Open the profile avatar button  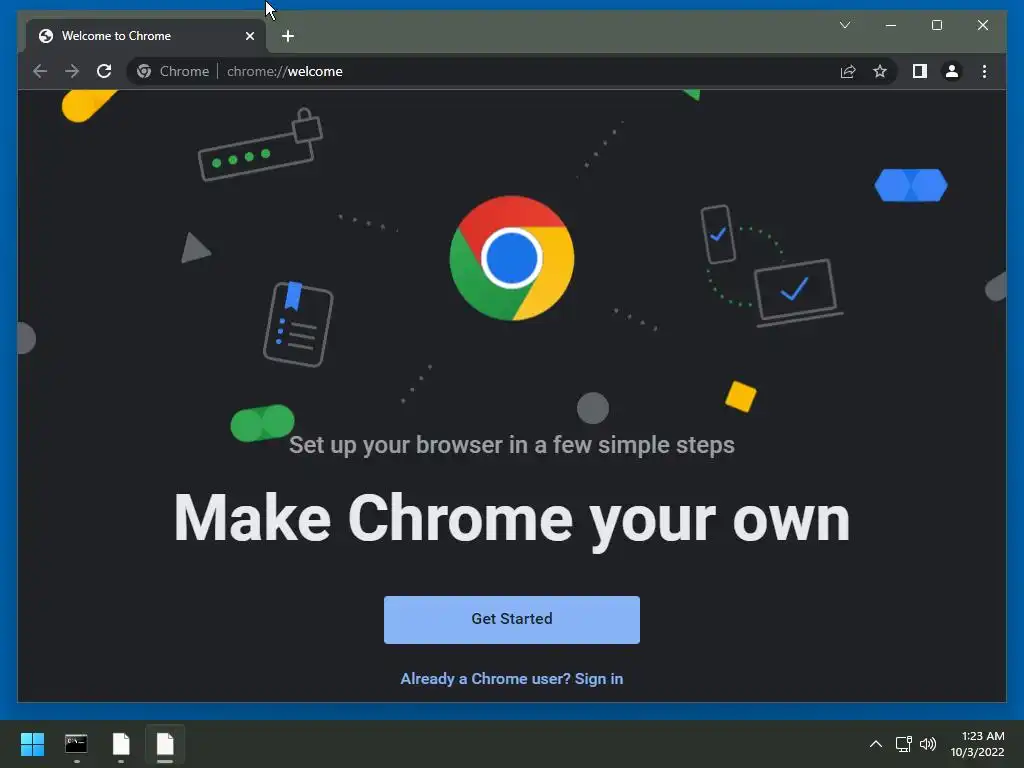click(x=952, y=71)
